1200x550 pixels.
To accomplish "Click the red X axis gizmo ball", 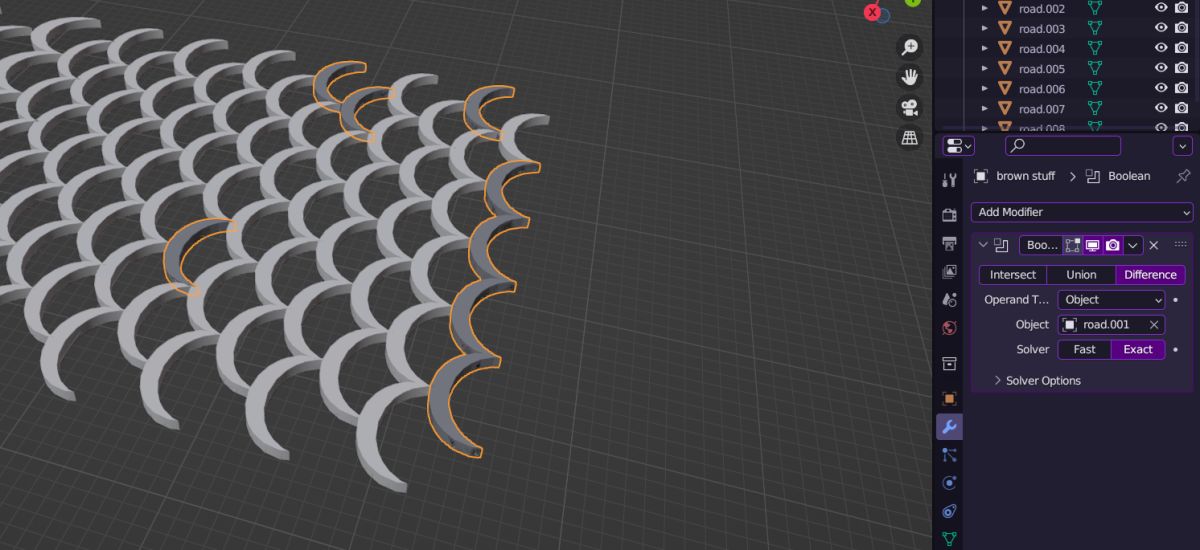I will pos(872,13).
